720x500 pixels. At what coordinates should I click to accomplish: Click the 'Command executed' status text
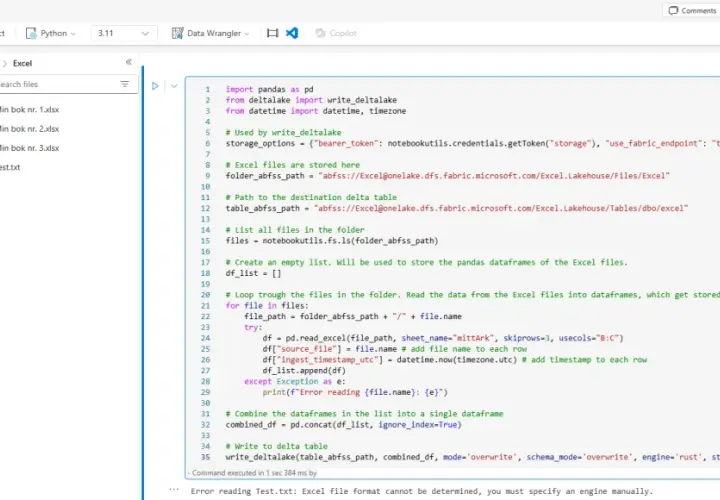pyautogui.click(x=254, y=473)
